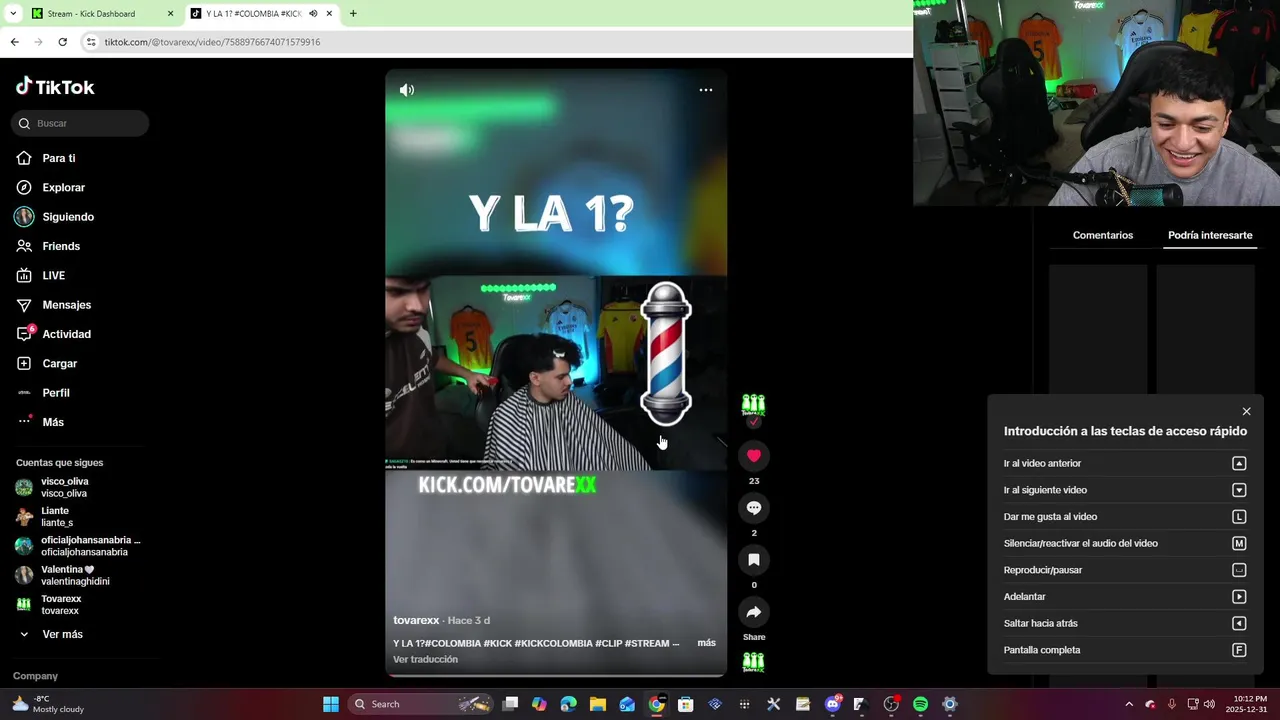Click tovarexx username on video
This screenshot has width=1280, height=720.
(416, 620)
